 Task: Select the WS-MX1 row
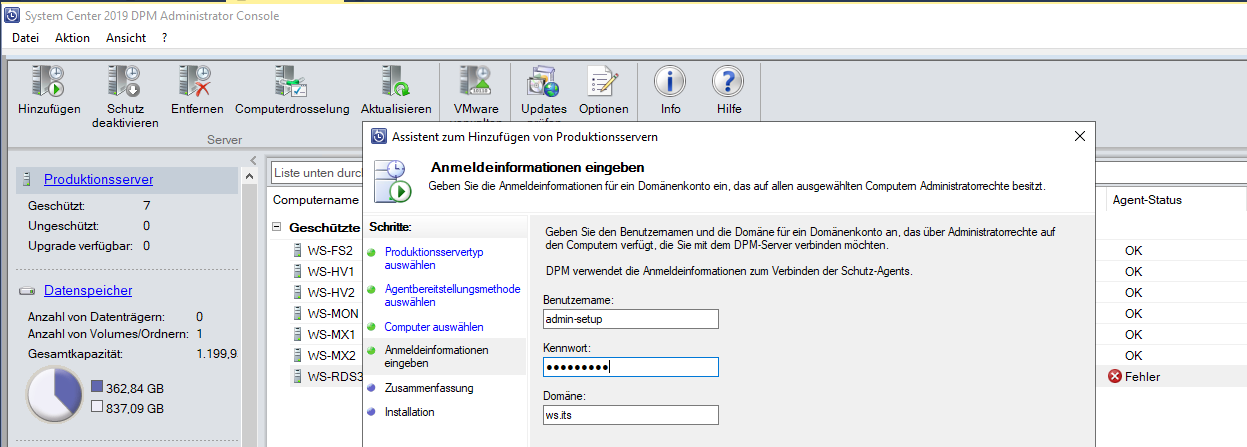coord(758,334)
